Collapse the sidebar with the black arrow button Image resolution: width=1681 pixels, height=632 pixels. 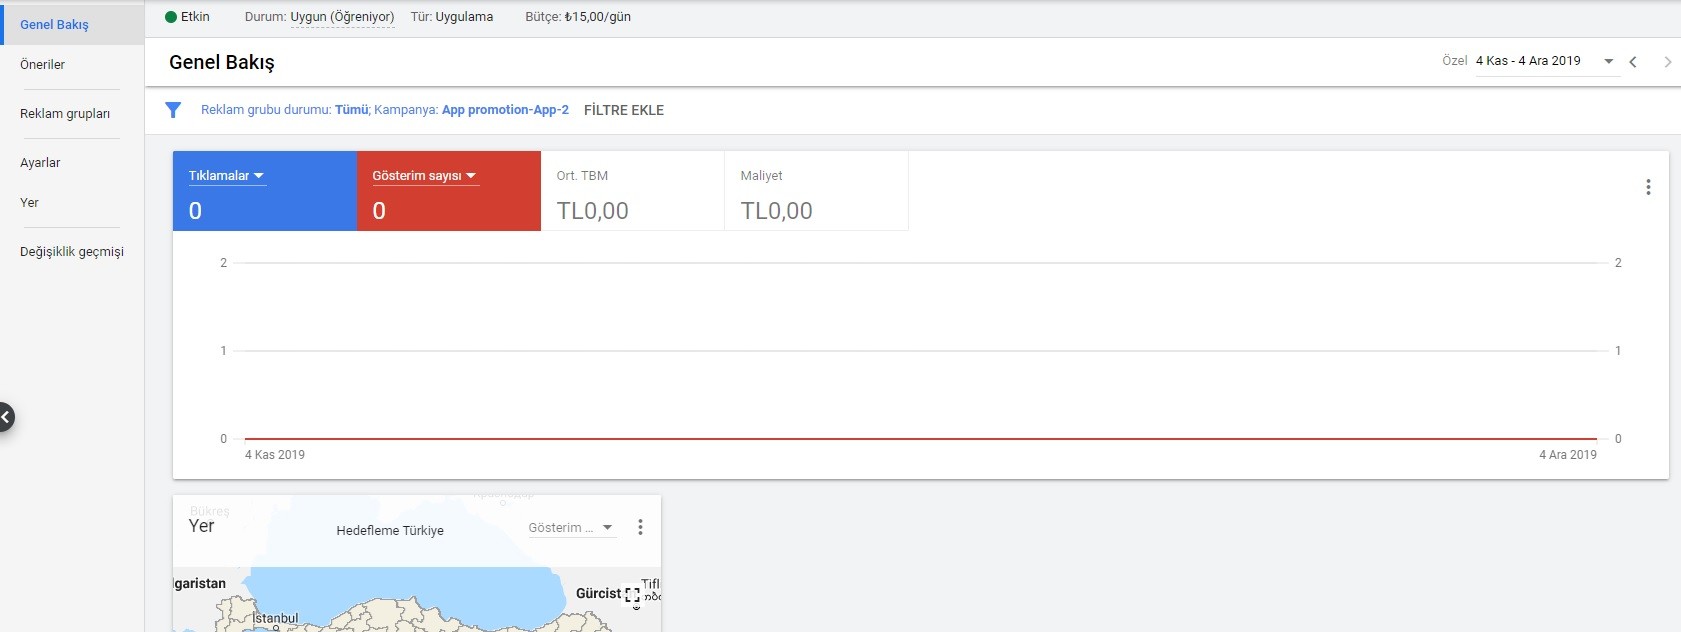click(x=5, y=417)
